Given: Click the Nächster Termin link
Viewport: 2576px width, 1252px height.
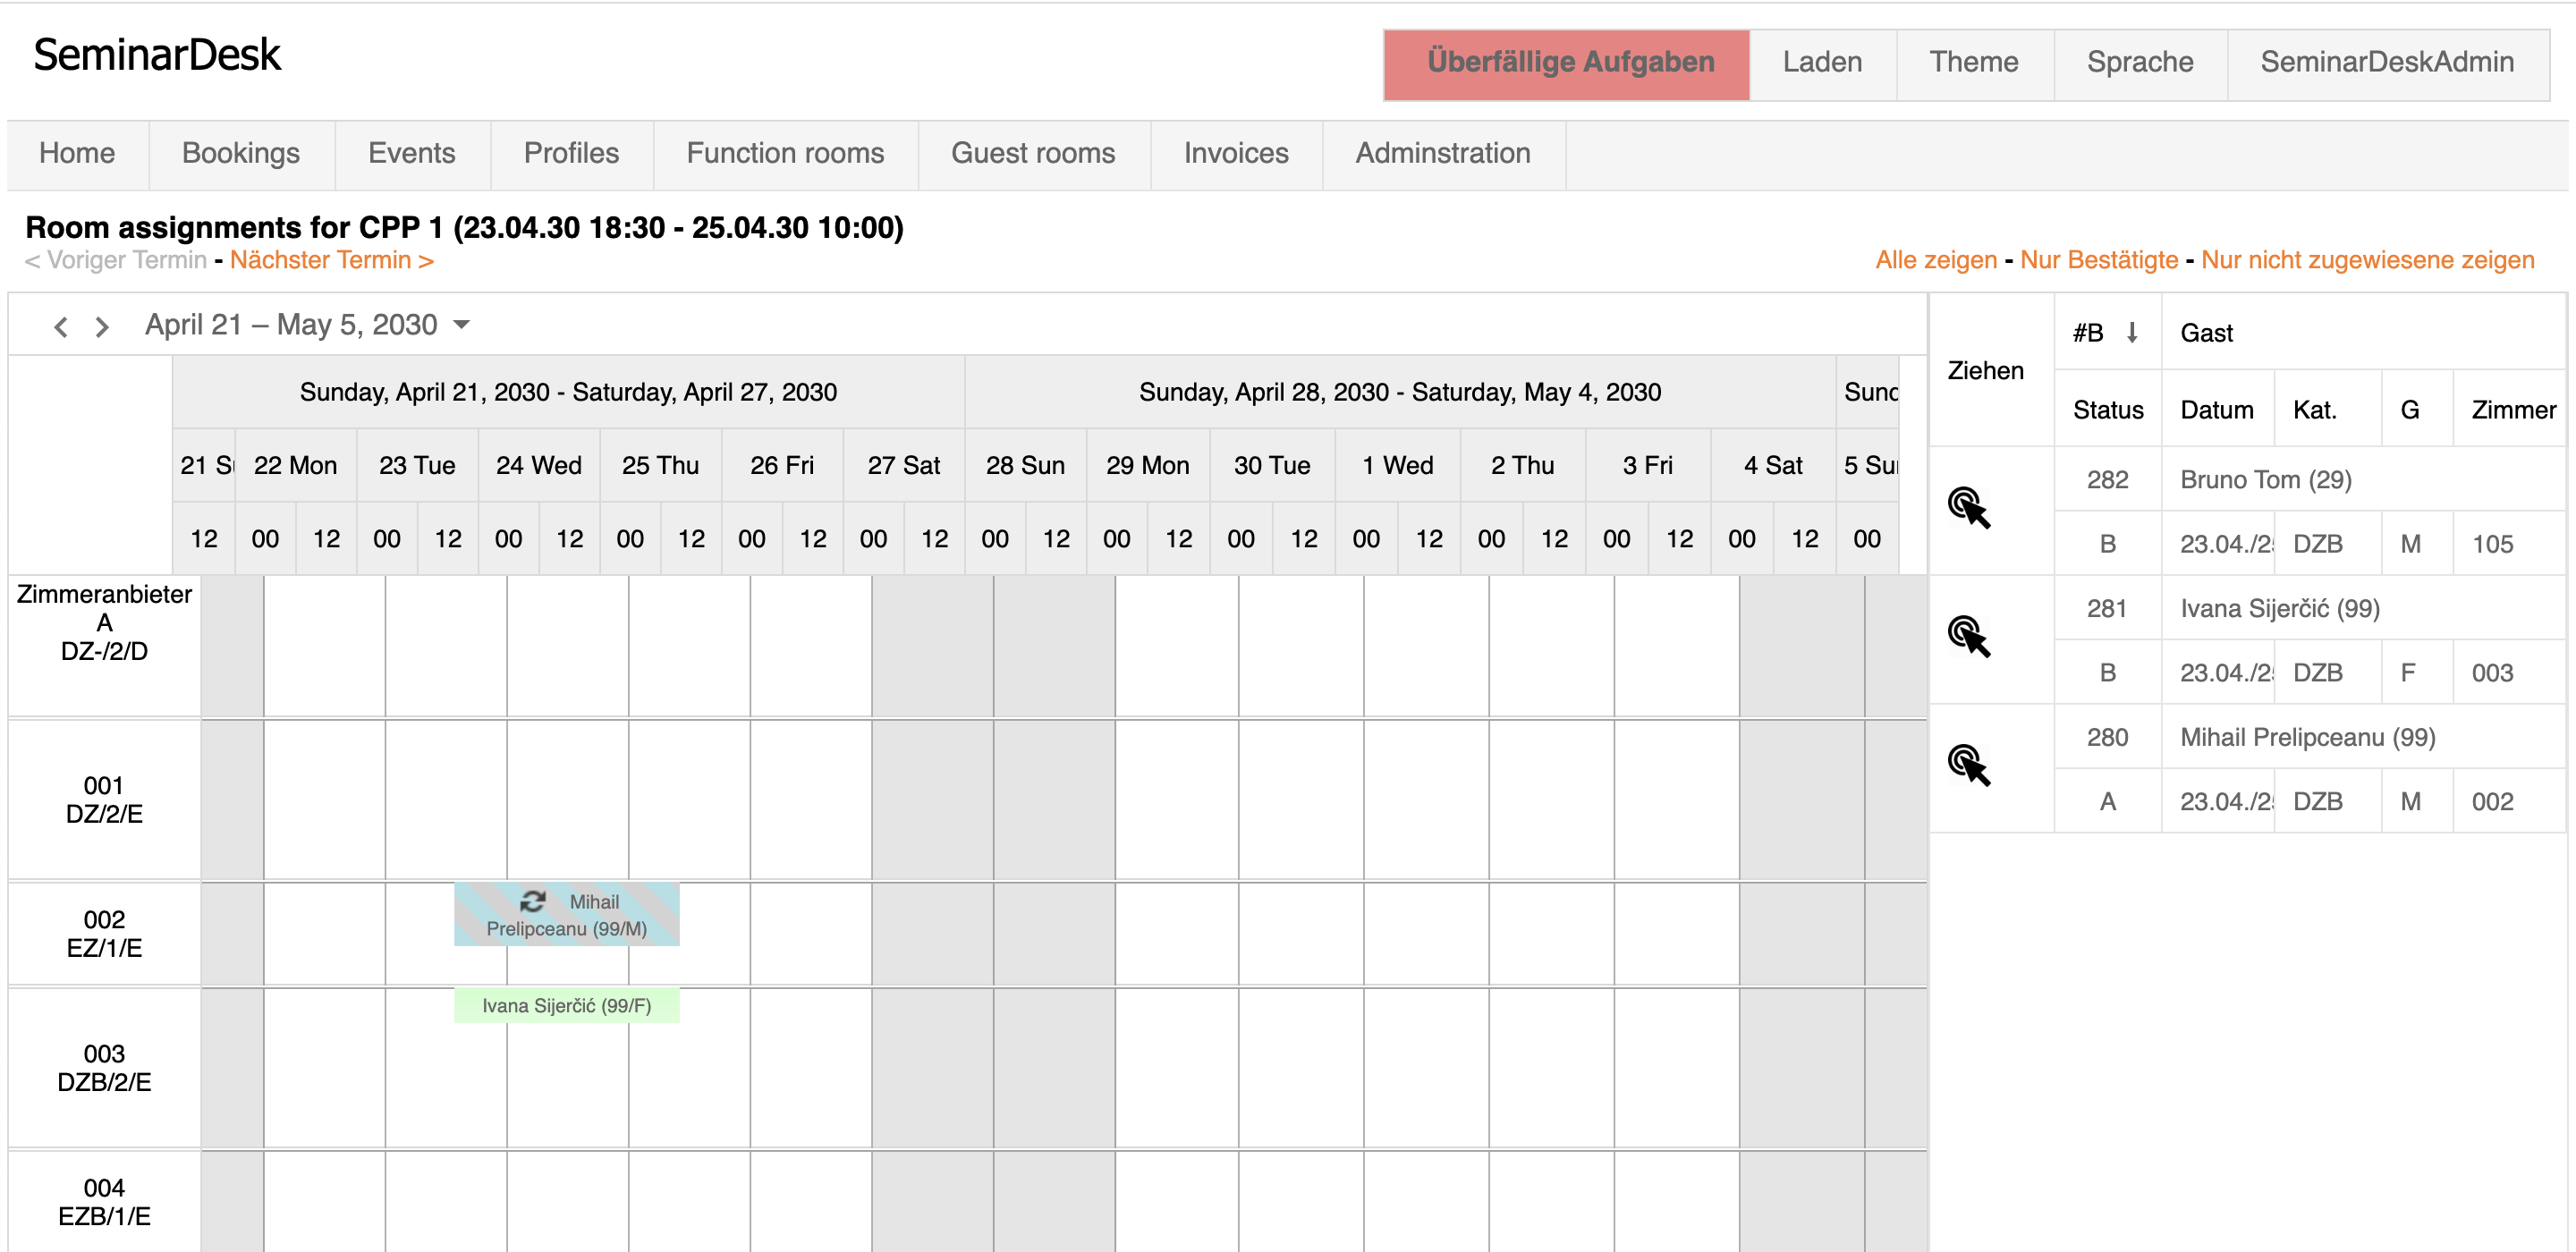Looking at the screenshot, I should (331, 260).
